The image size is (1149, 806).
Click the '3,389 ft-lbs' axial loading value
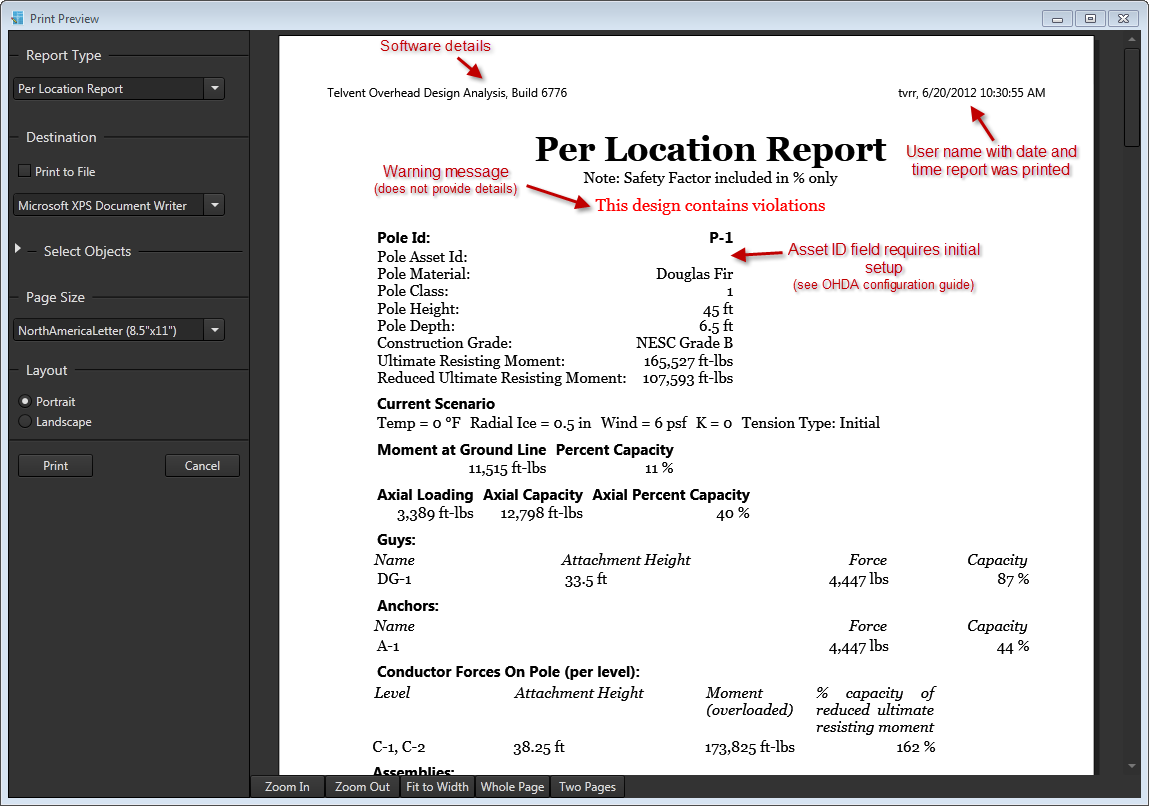pos(435,514)
